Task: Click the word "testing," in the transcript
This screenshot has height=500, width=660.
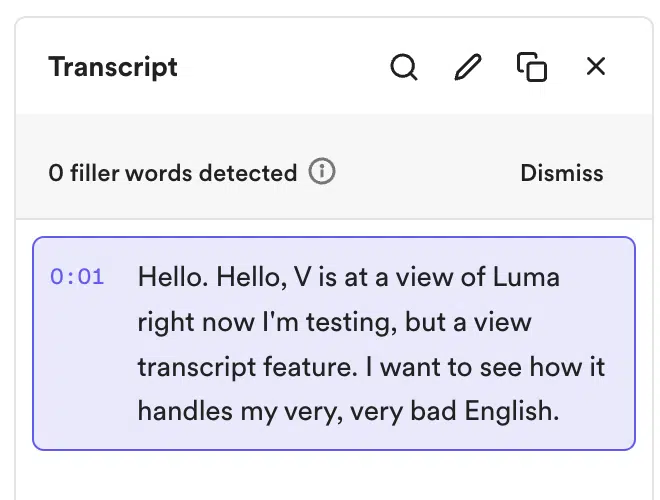Action: [351, 323]
